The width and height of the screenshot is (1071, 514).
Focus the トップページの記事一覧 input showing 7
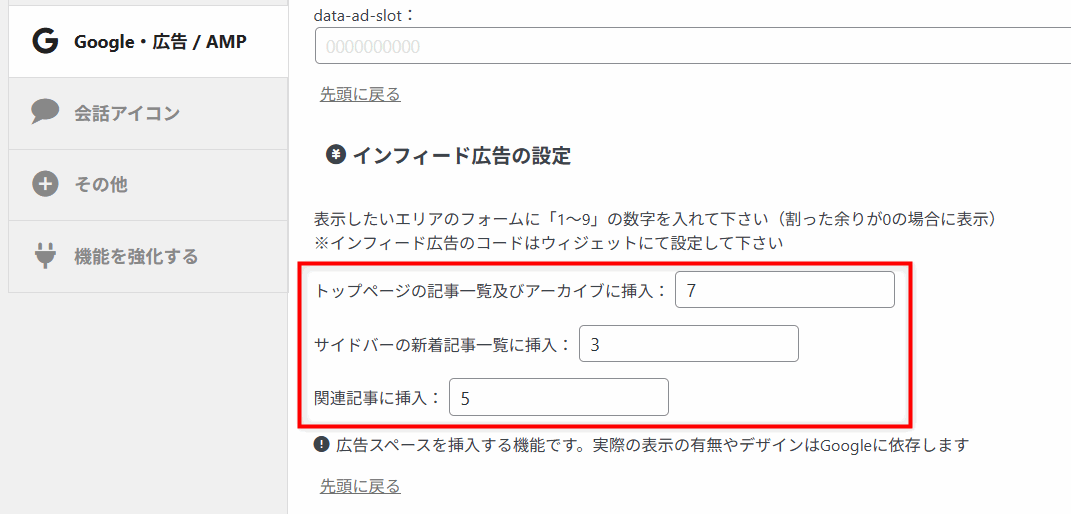click(784, 290)
